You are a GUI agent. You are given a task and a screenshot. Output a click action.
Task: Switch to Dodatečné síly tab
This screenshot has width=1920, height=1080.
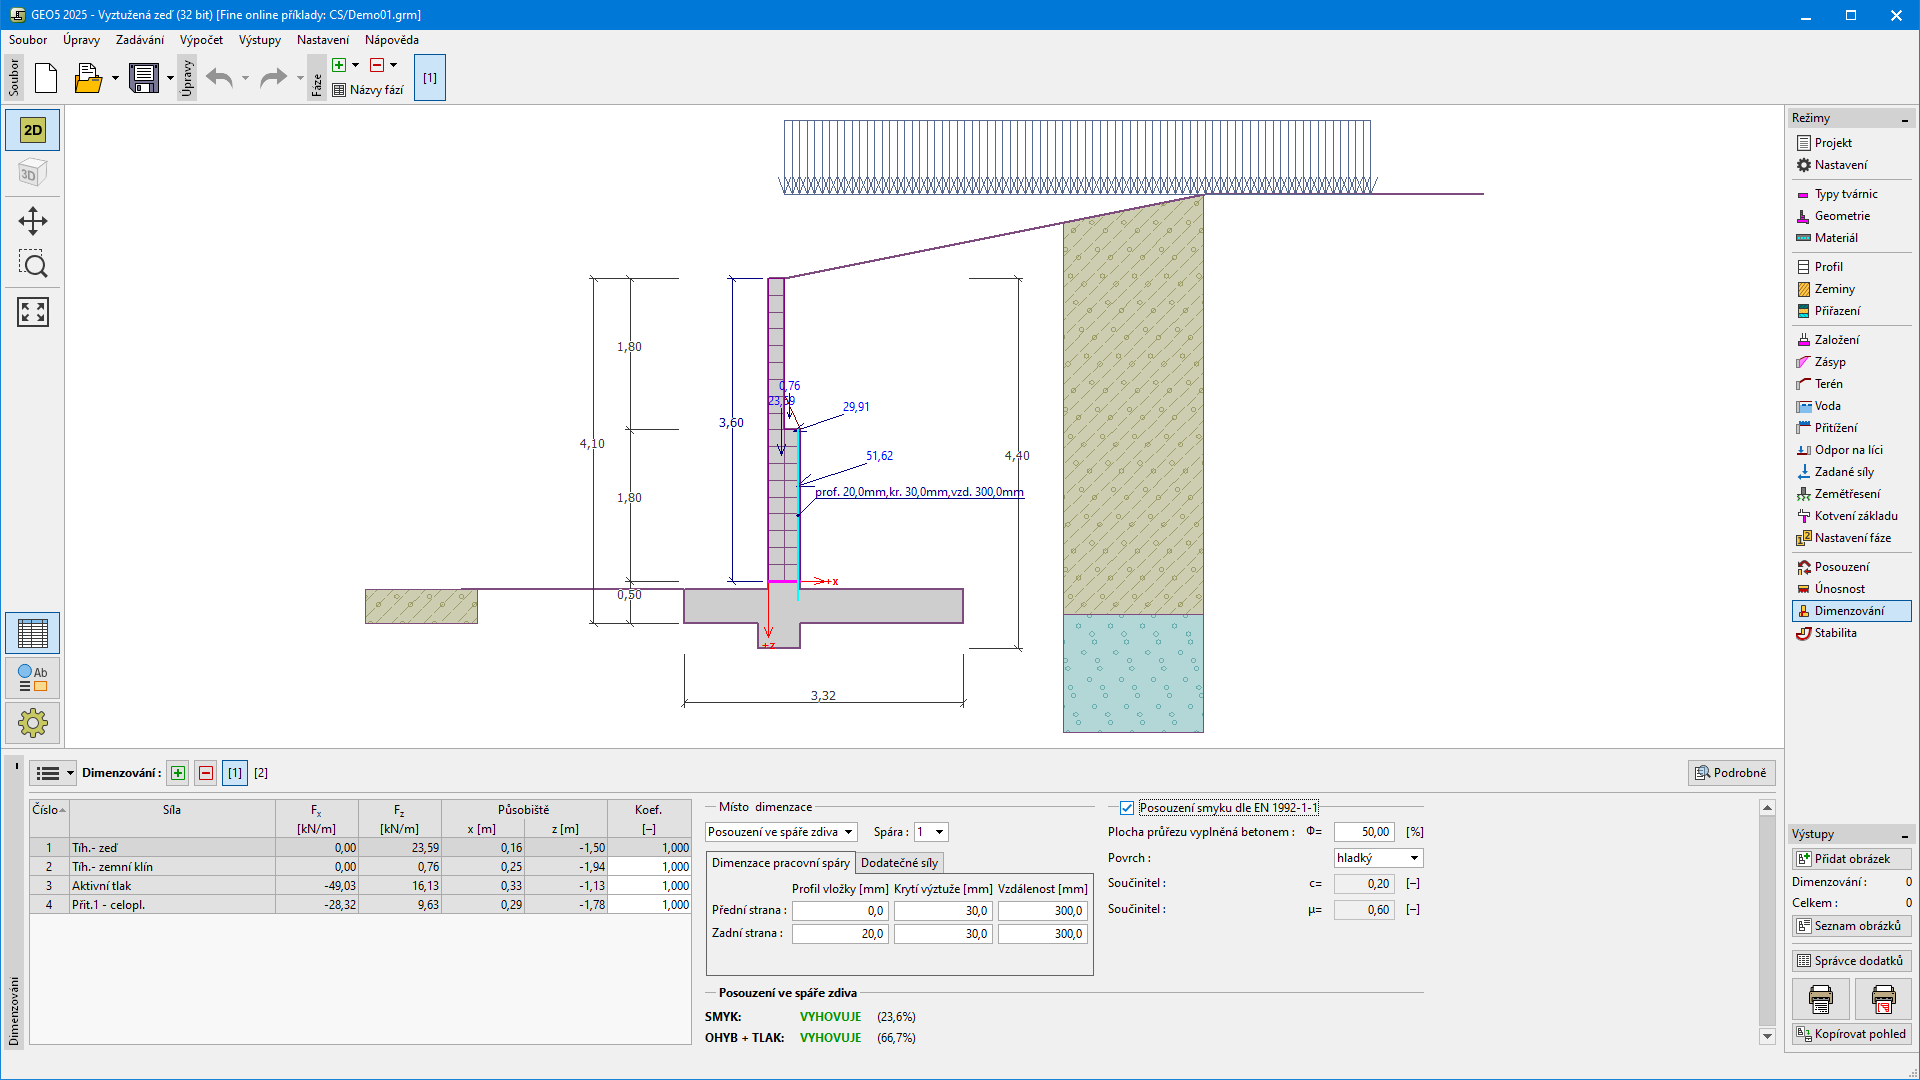899,863
